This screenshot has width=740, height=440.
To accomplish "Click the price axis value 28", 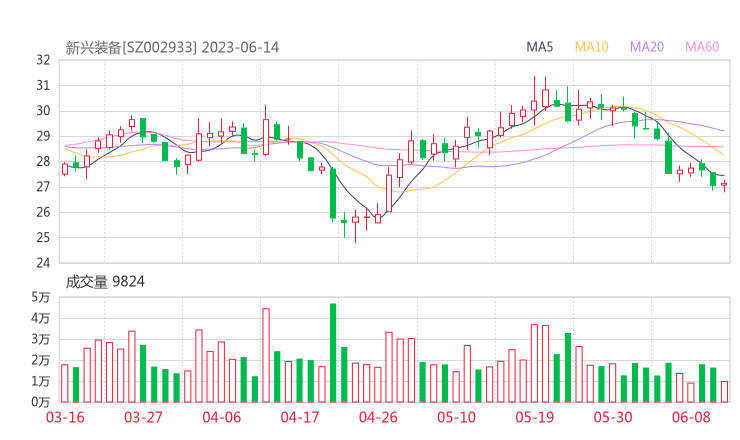I will coord(43,161).
